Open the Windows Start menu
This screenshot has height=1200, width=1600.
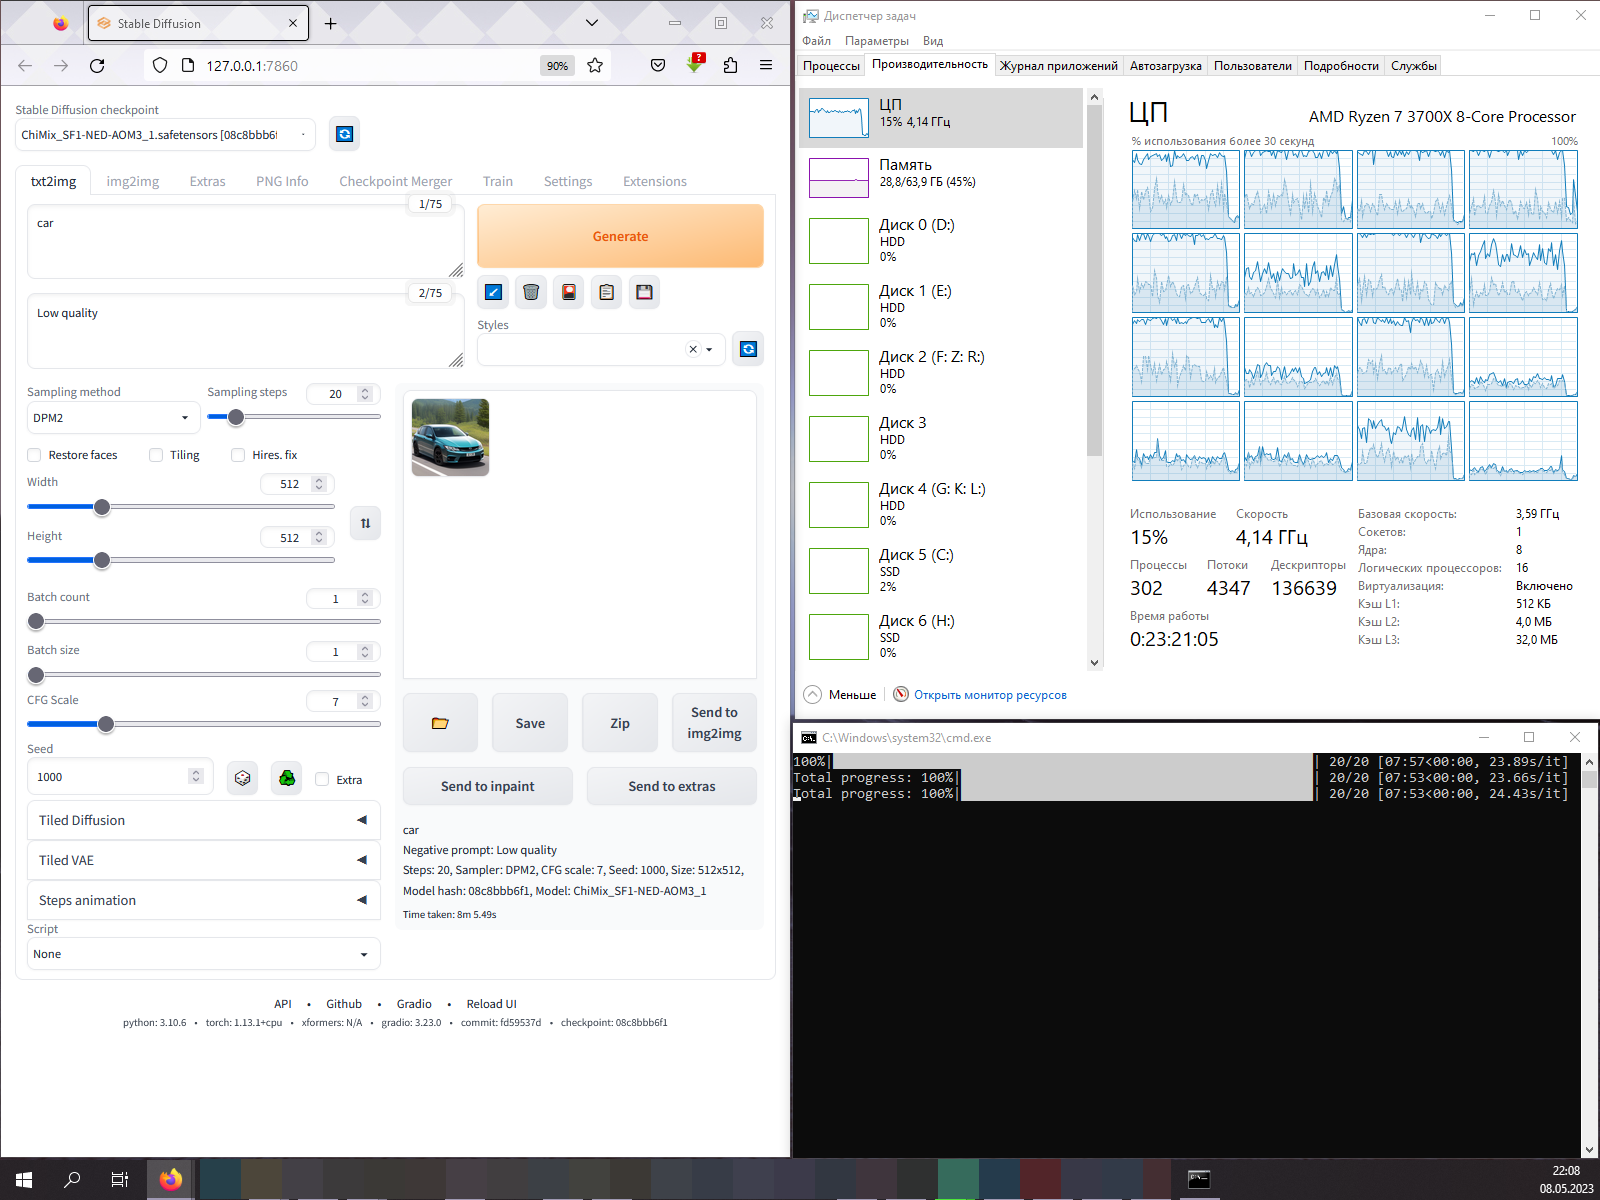[x=24, y=1180]
